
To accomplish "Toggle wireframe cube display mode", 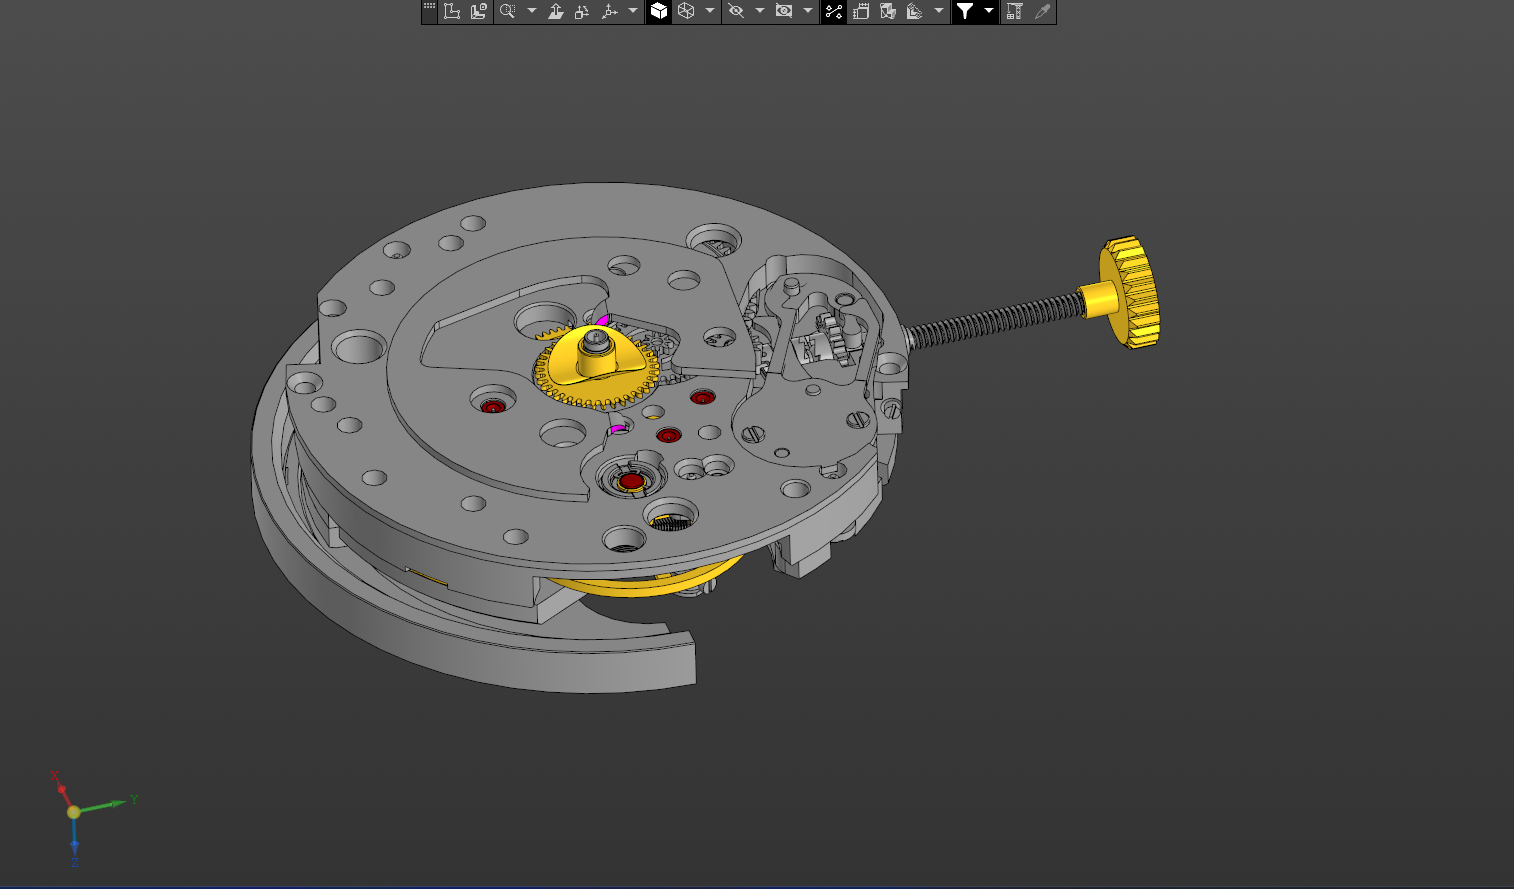I will [x=686, y=11].
